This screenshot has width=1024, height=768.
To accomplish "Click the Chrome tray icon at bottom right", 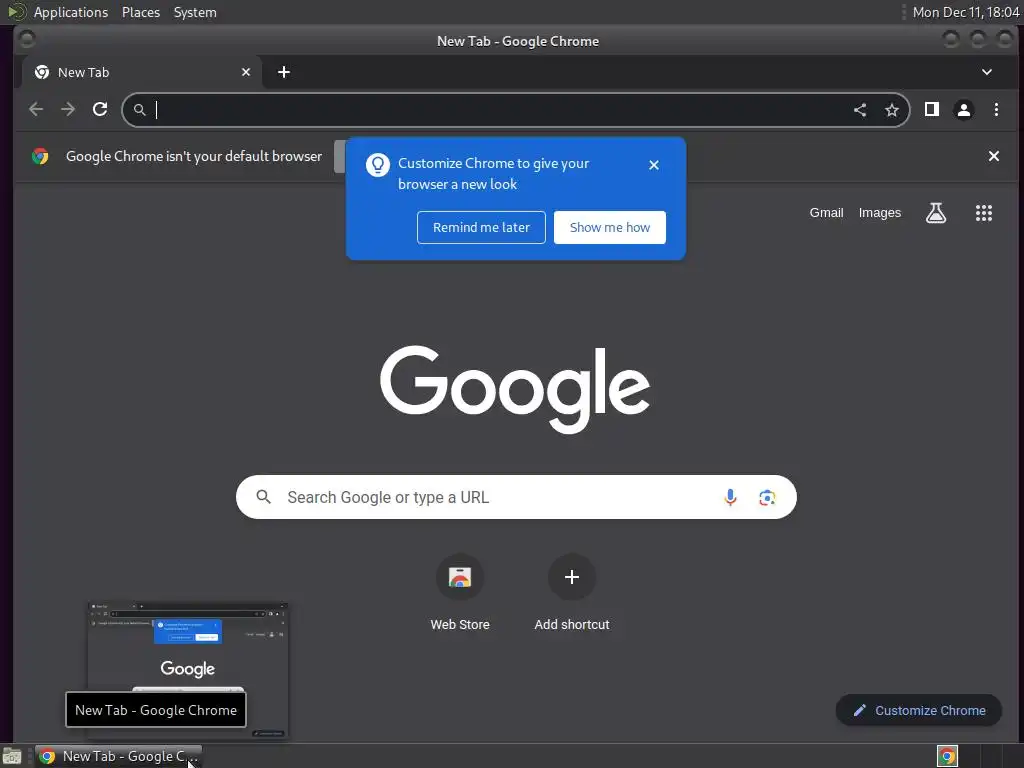I will [947, 756].
